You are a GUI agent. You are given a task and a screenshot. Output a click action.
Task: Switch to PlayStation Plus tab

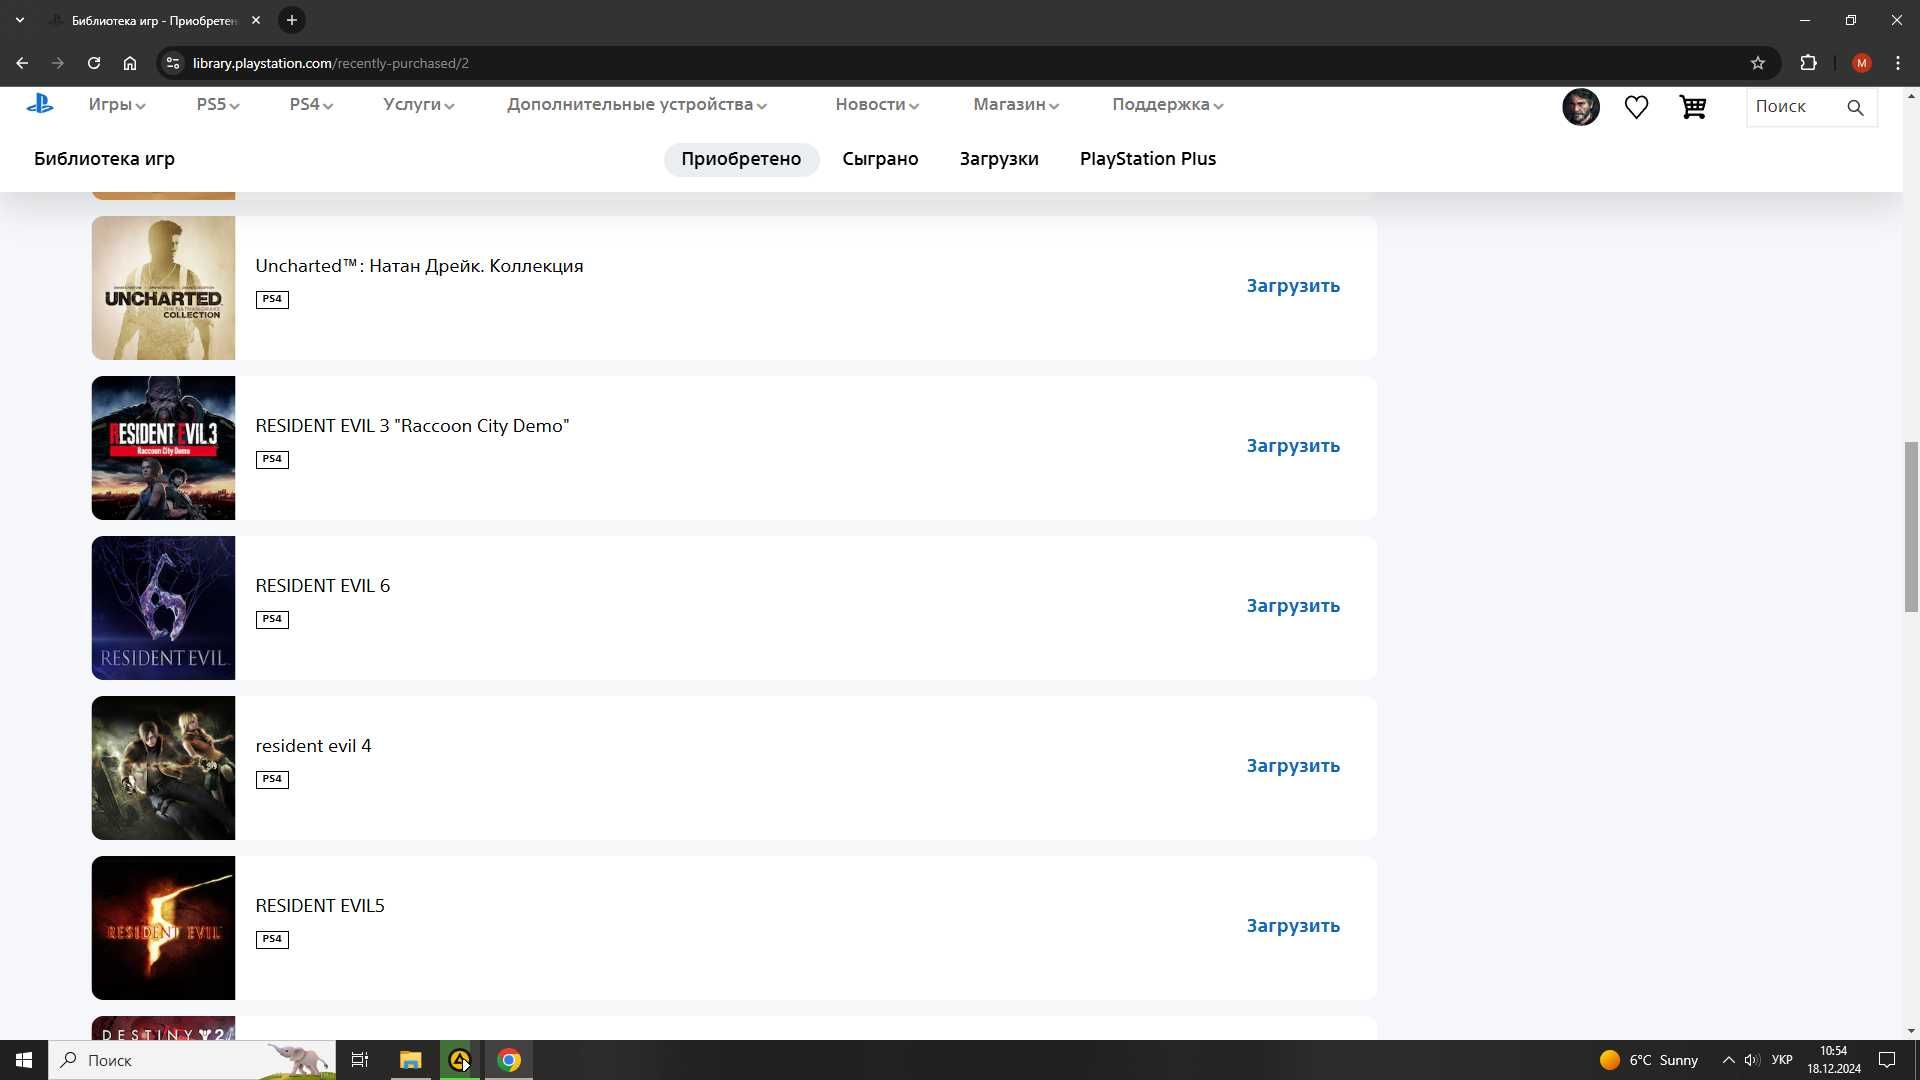1148,159
